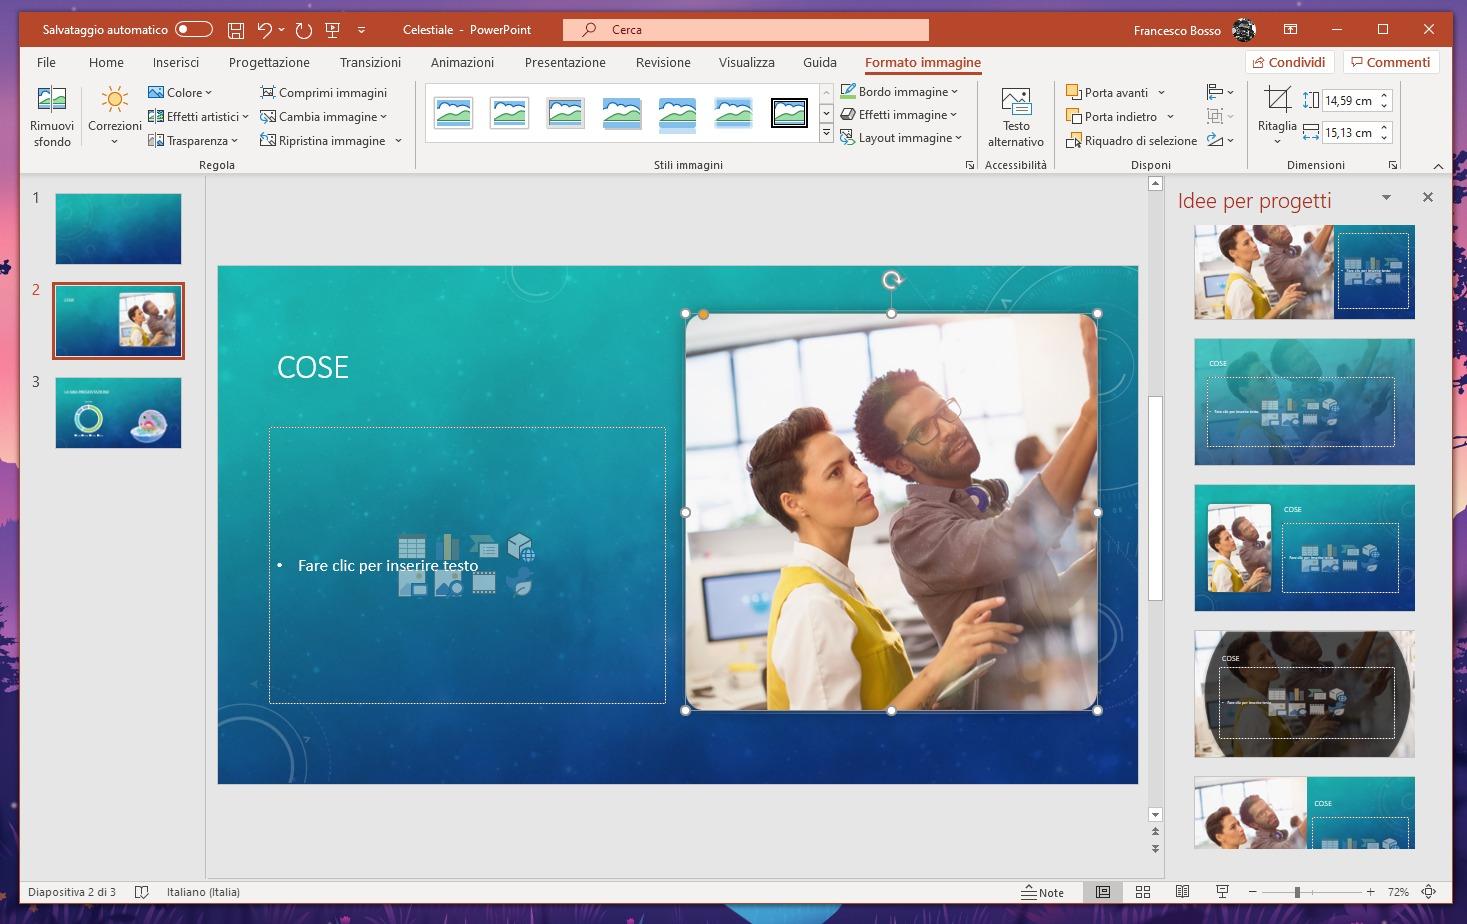Click the Save floppy disk icon
This screenshot has height=924, width=1467.
pyautogui.click(x=235, y=30)
